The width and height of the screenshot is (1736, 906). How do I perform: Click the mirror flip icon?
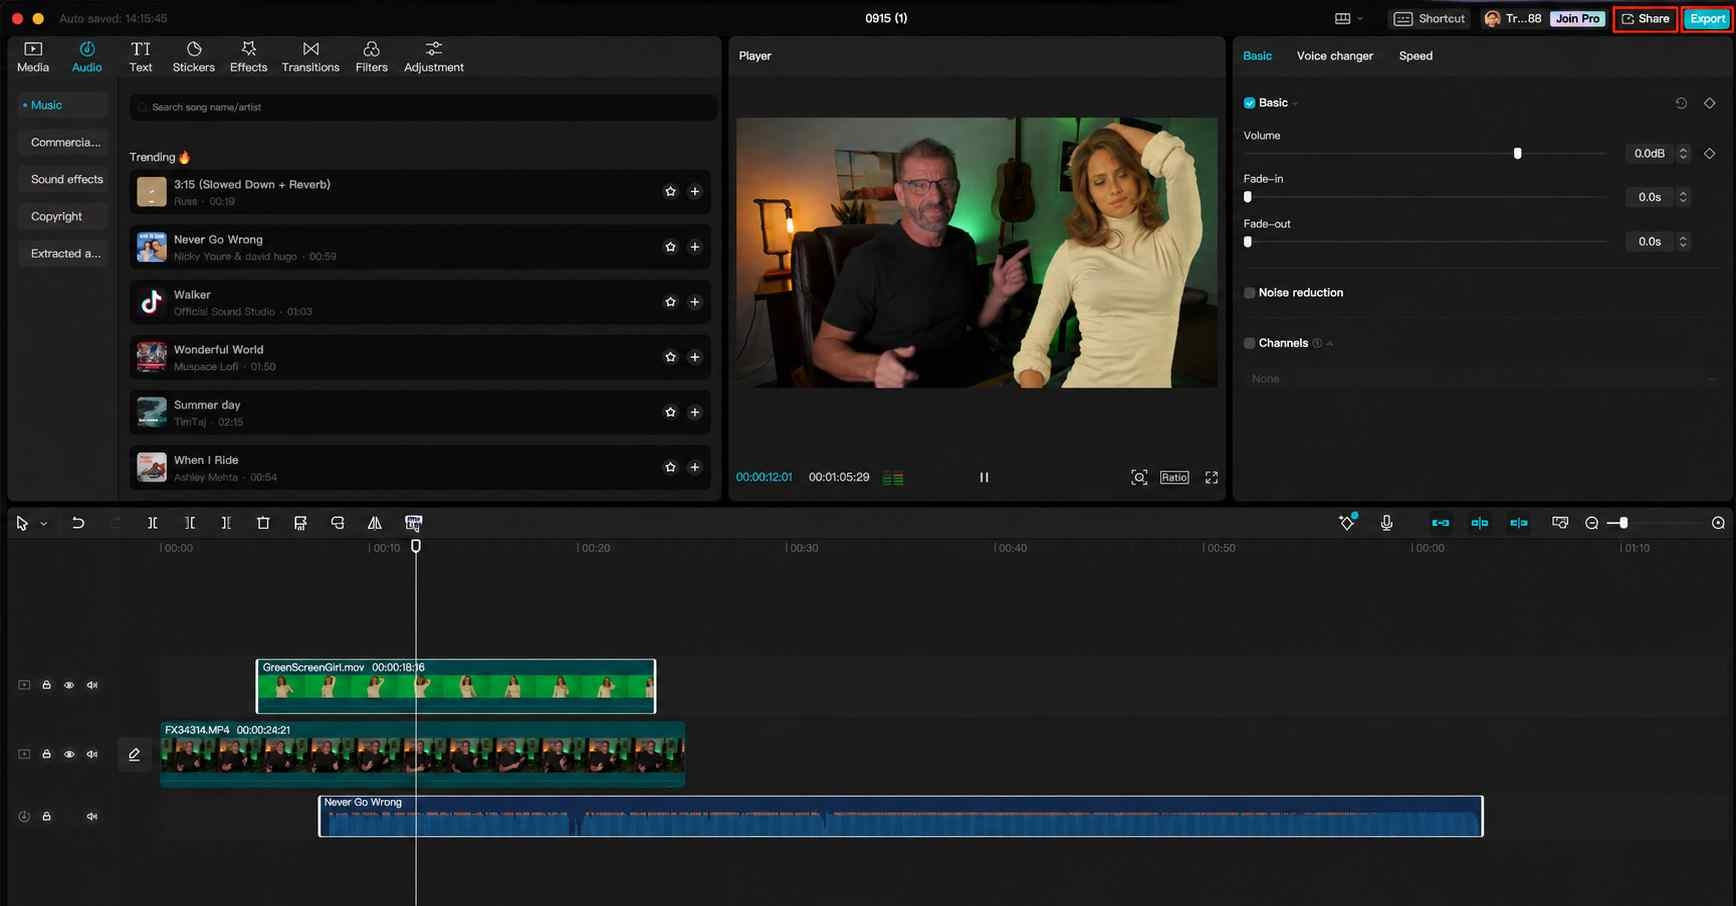374,523
